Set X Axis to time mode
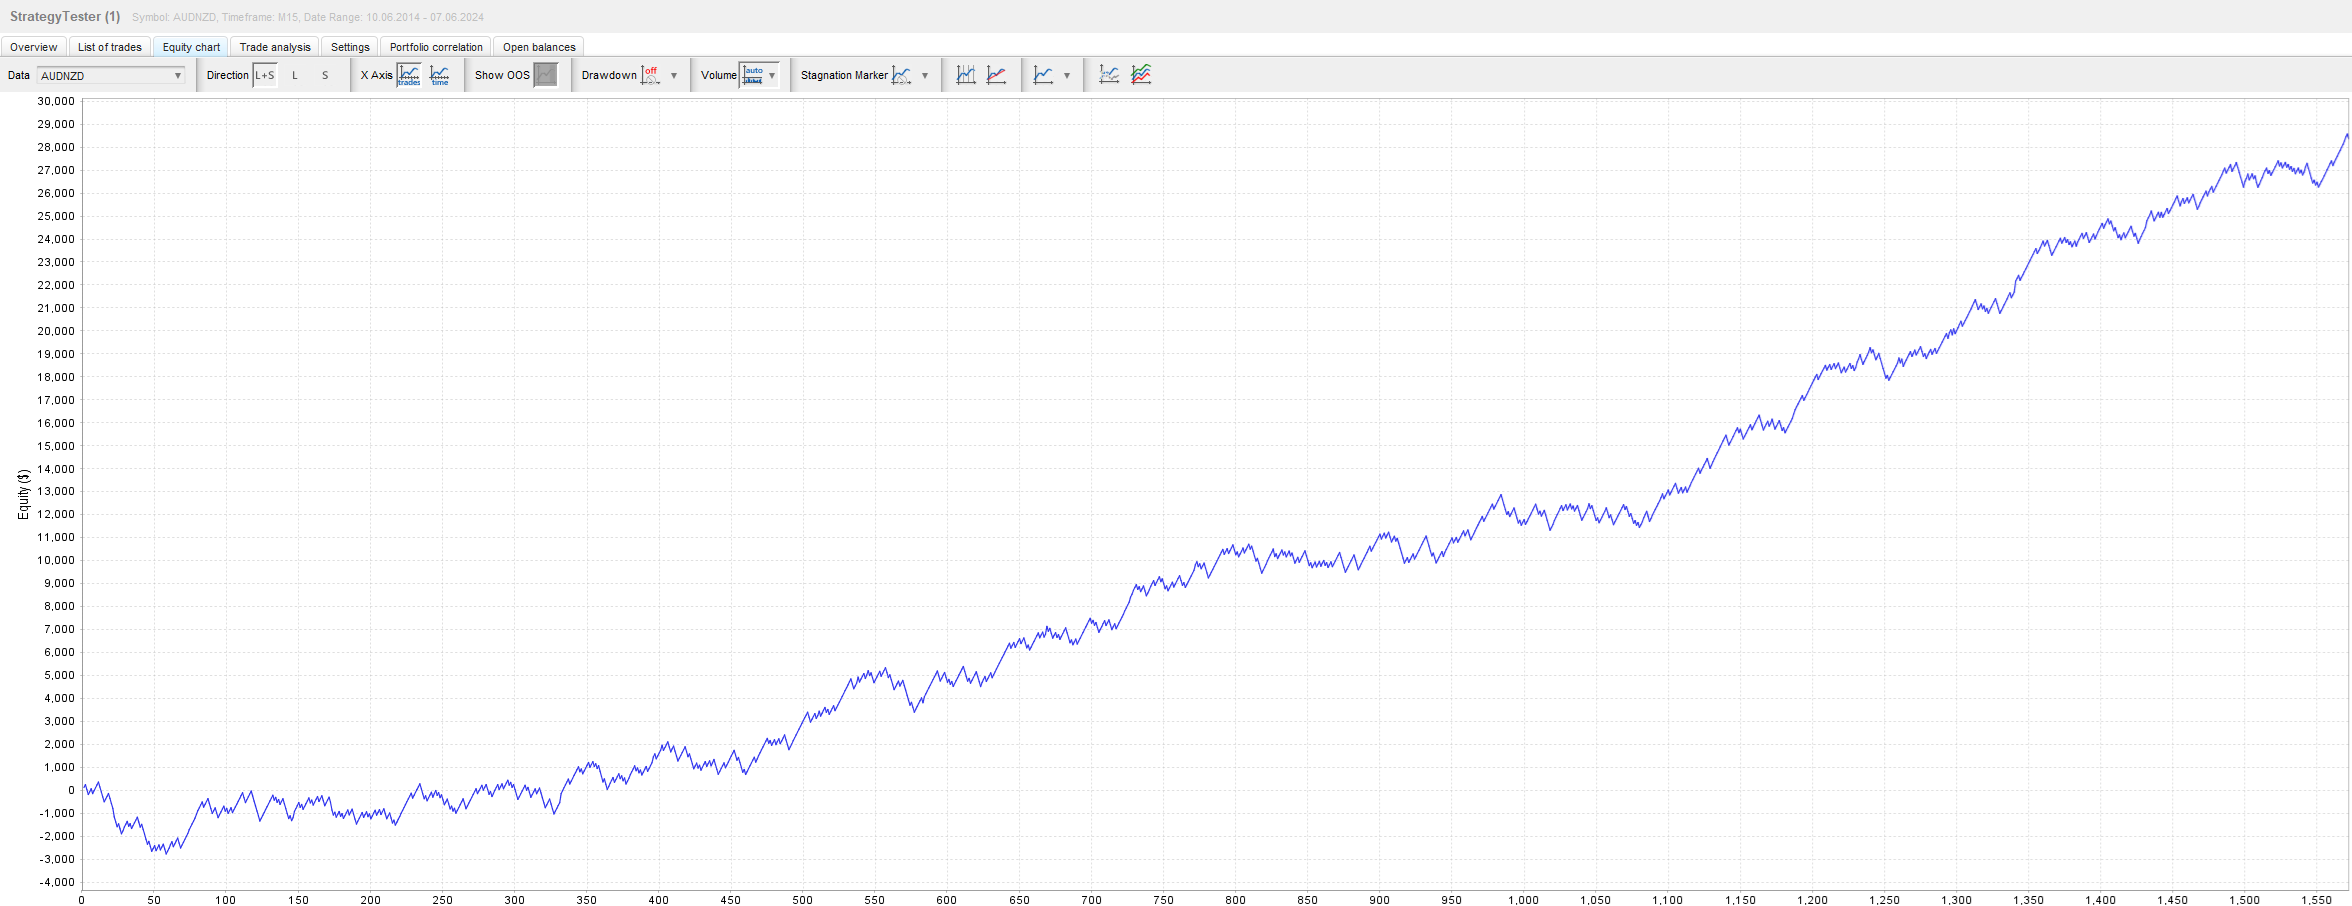The height and width of the screenshot is (906, 2352). [440, 75]
